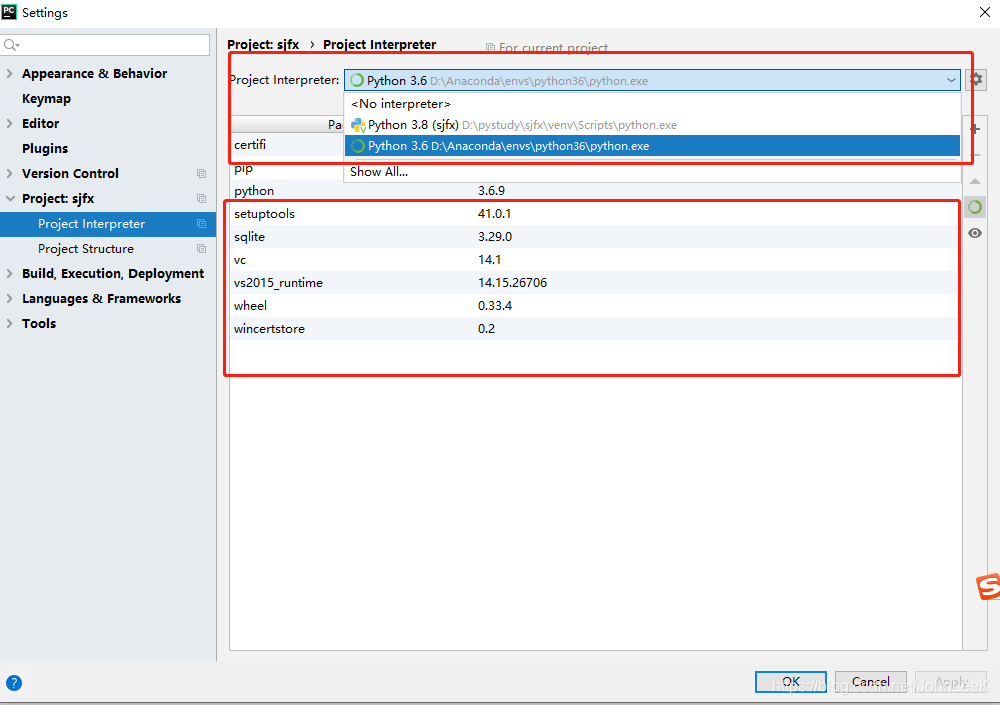Viewport: 1000px width, 705px height.
Task: Select the vc package row
Action: [x=595, y=260]
